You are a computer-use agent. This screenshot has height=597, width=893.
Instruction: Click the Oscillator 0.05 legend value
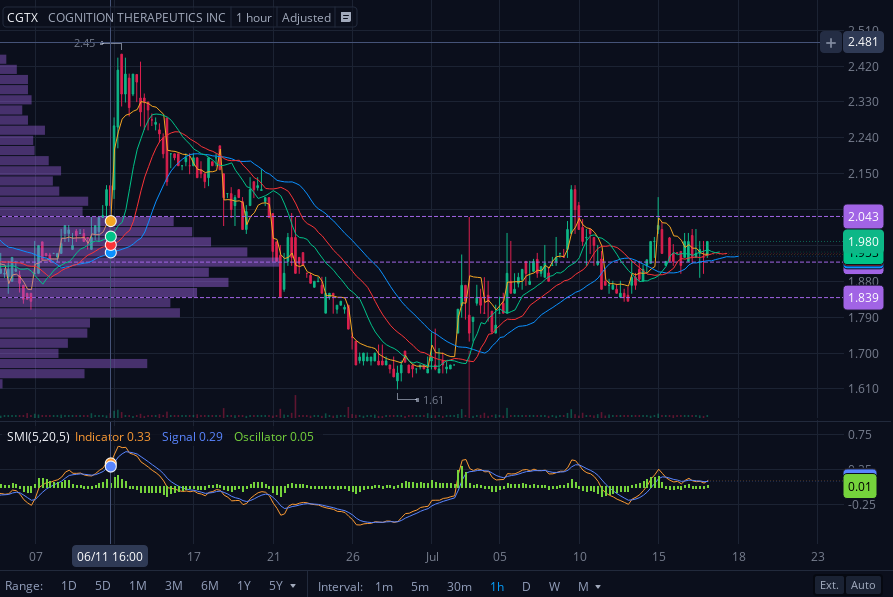[274, 436]
